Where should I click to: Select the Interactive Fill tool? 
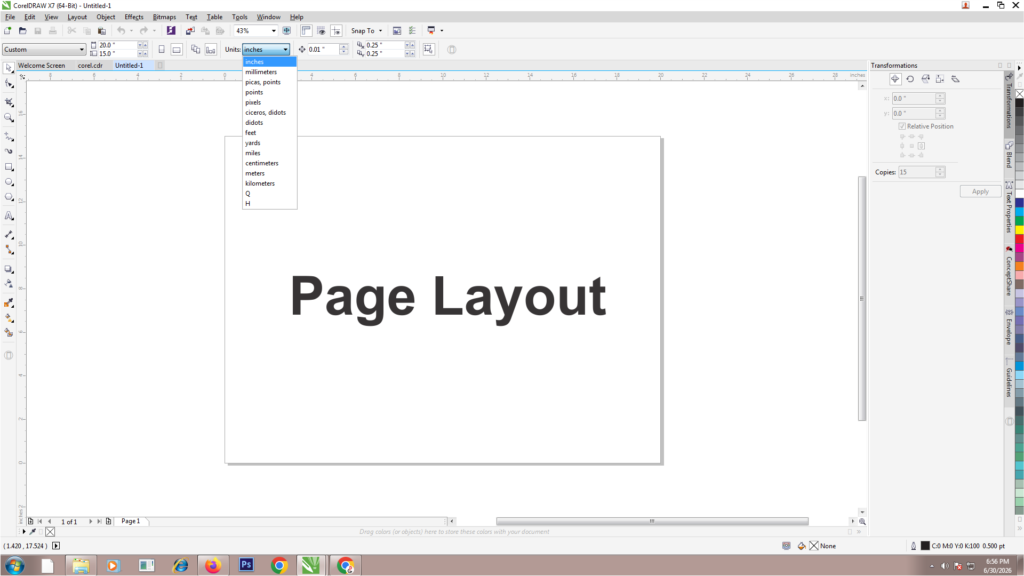point(8,317)
